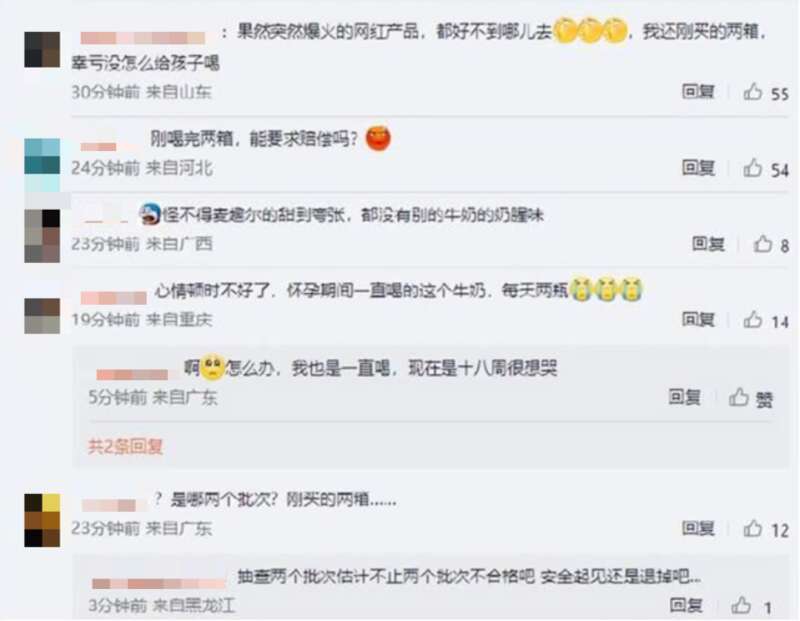800x621 pixels.
Task: Reply to the Heilongjiang nested comment
Action: (x=686, y=605)
